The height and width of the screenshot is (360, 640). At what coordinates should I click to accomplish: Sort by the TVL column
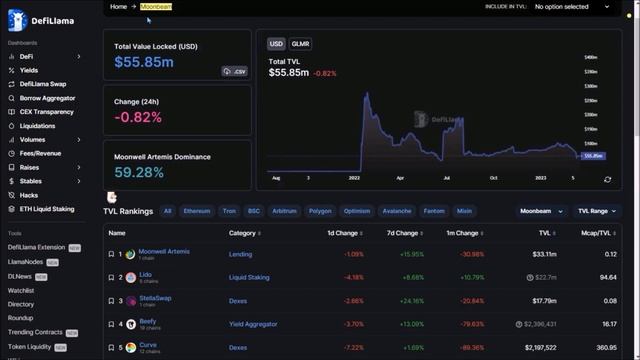coord(547,233)
